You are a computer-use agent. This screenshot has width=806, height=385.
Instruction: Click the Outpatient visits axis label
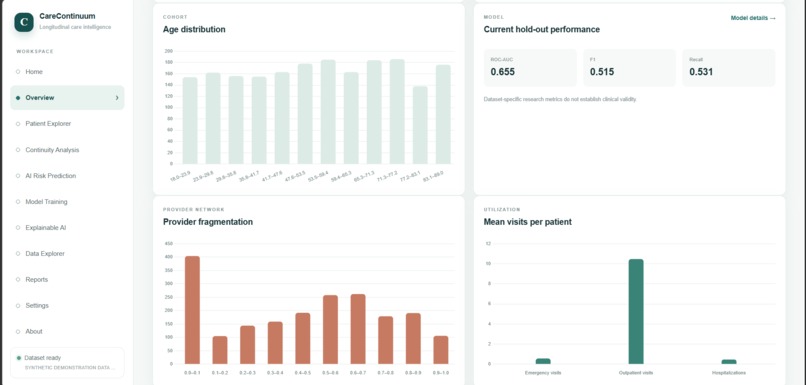click(636, 373)
